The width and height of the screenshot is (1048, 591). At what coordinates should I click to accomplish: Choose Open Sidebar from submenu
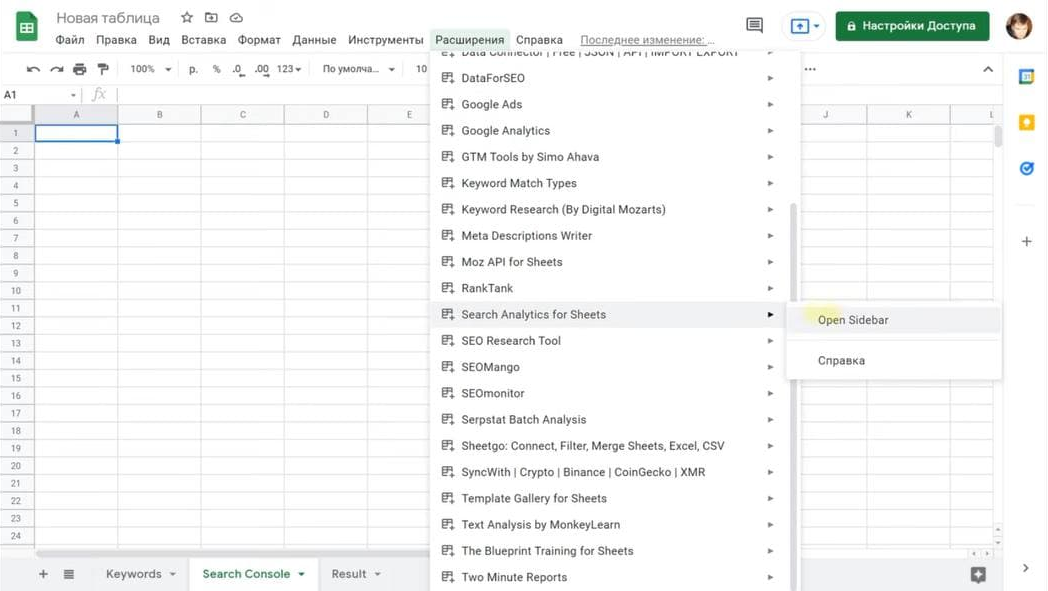click(x=853, y=320)
